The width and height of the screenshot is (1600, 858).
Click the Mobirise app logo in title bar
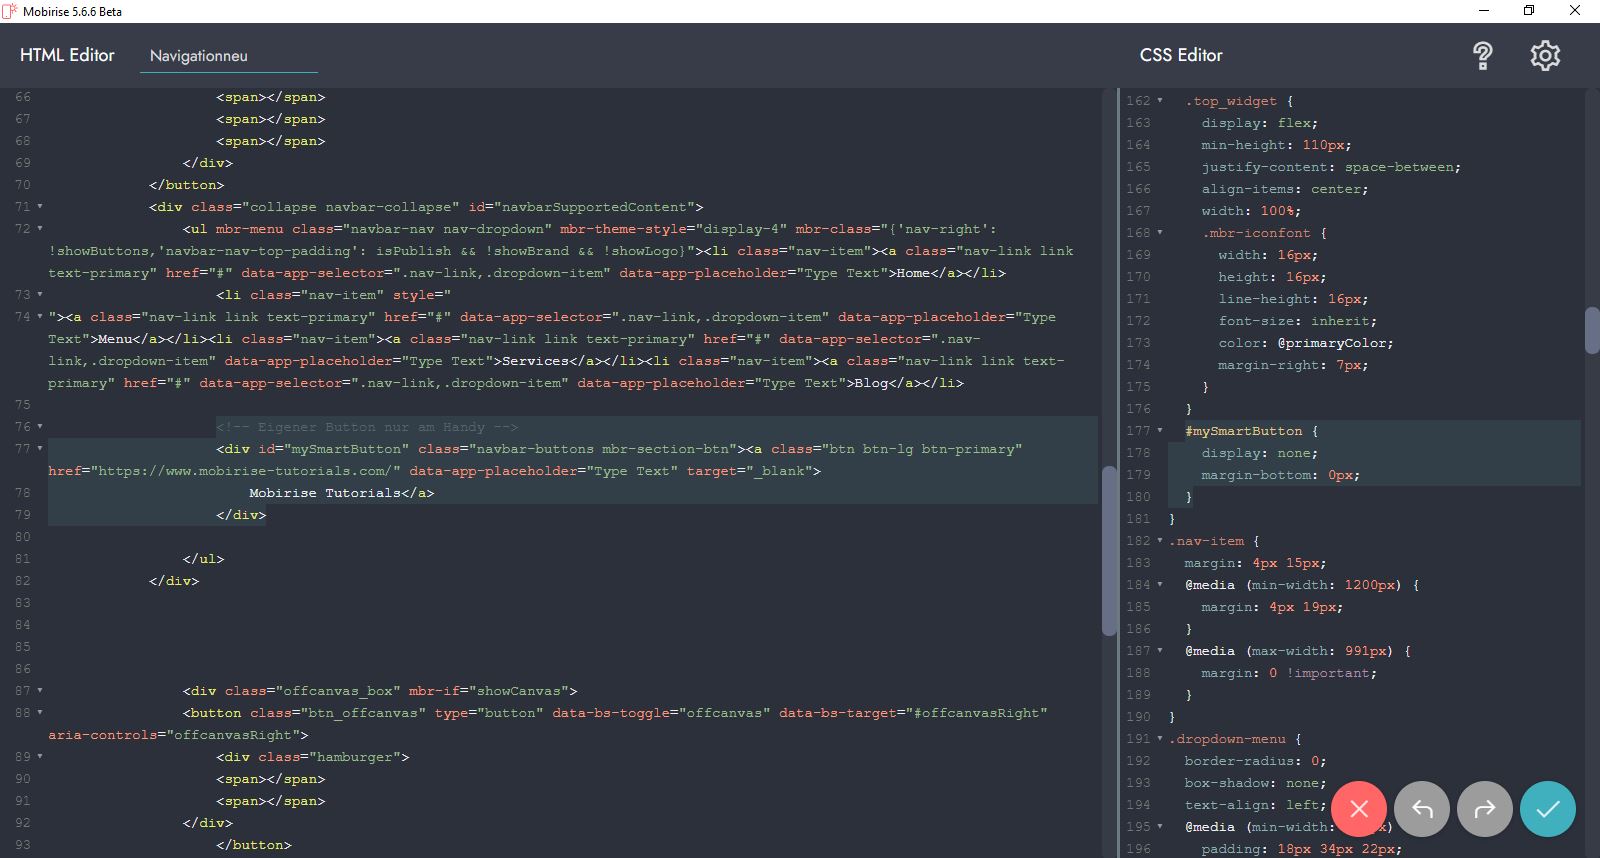(x=10, y=11)
